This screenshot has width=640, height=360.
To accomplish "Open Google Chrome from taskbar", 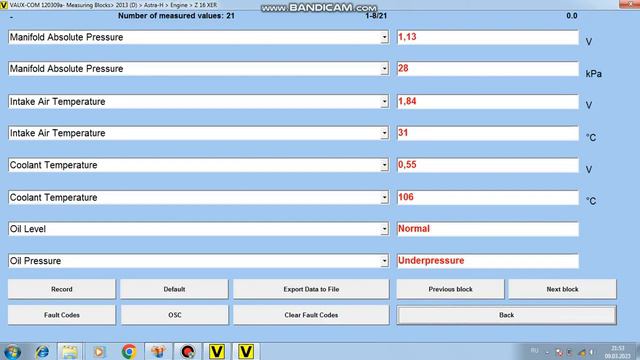I will click(x=129, y=352).
